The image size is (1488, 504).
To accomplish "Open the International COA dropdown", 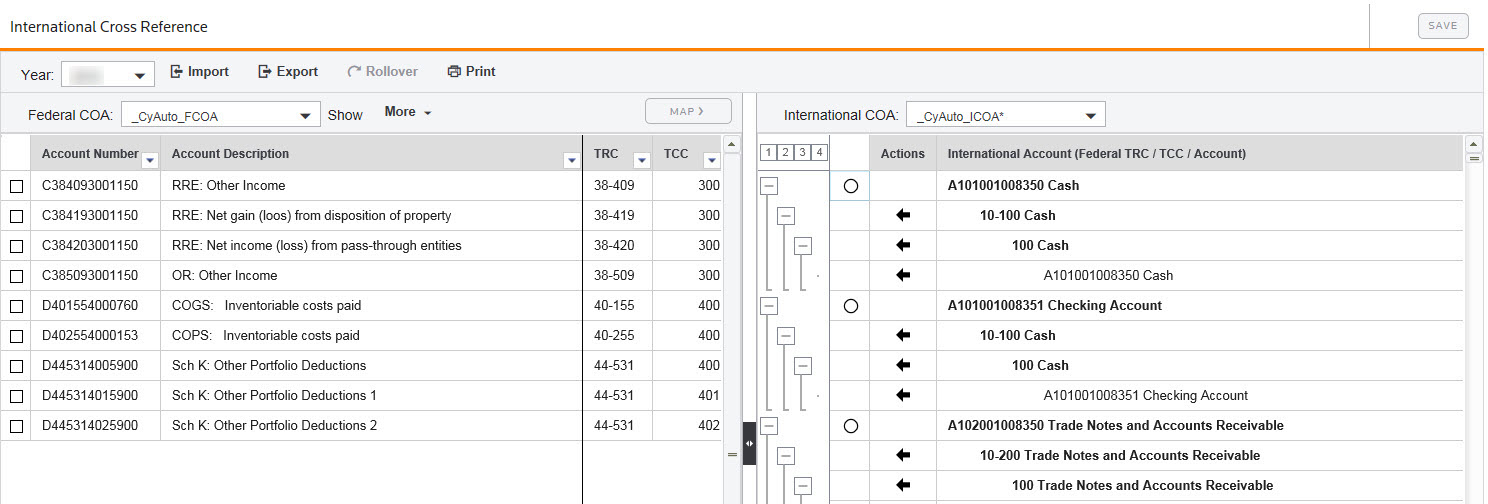I will (x=1006, y=115).
